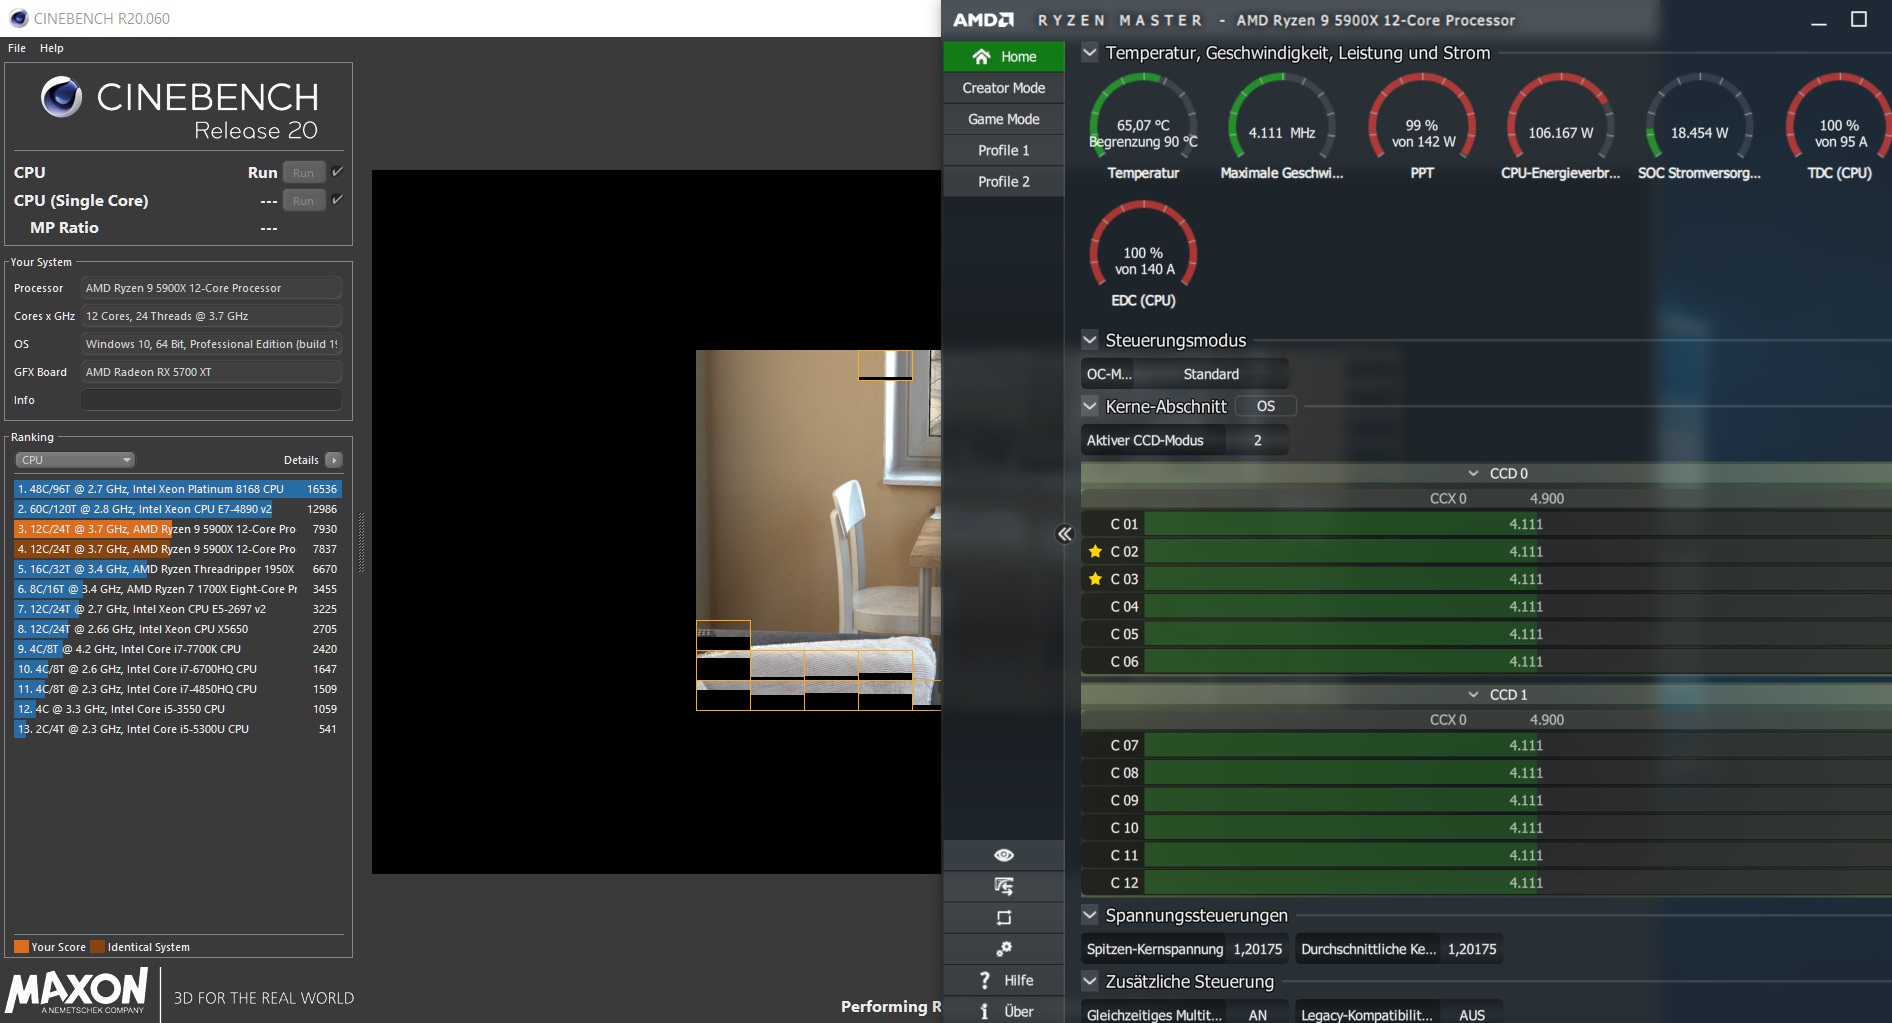Click Spitzen-Kernspannung value 1,20175
The image size is (1892, 1023).
pyautogui.click(x=1258, y=949)
